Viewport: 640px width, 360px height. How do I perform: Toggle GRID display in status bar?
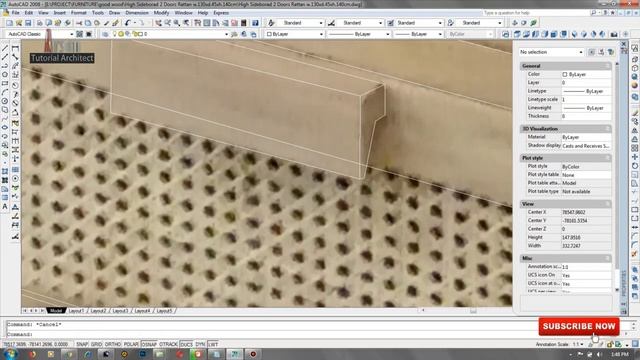coord(96,344)
